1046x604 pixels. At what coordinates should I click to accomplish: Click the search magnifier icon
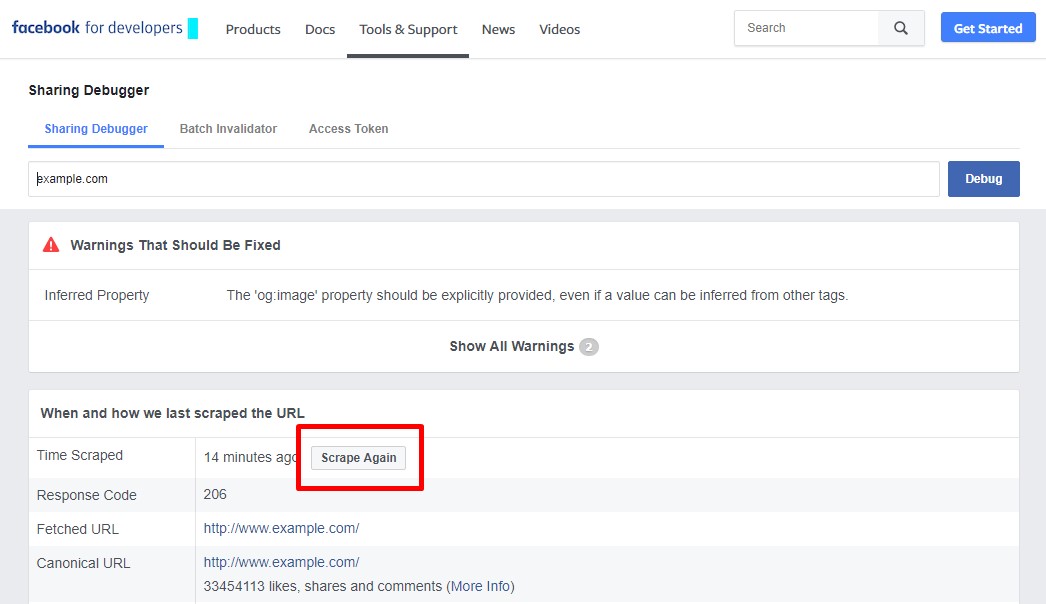coord(898,28)
